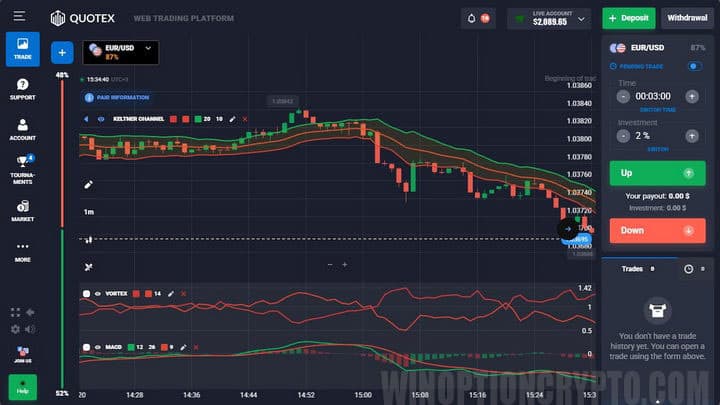
Task: Edit Vortex indicator settings pencil
Action: tap(171, 293)
